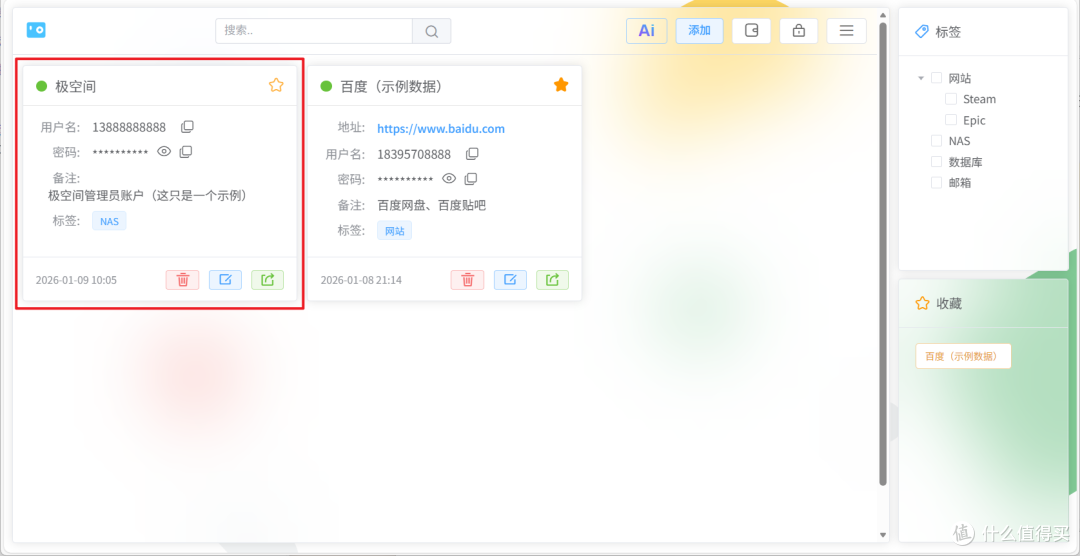Edit the 百度（示例数据） entry

pos(510,280)
